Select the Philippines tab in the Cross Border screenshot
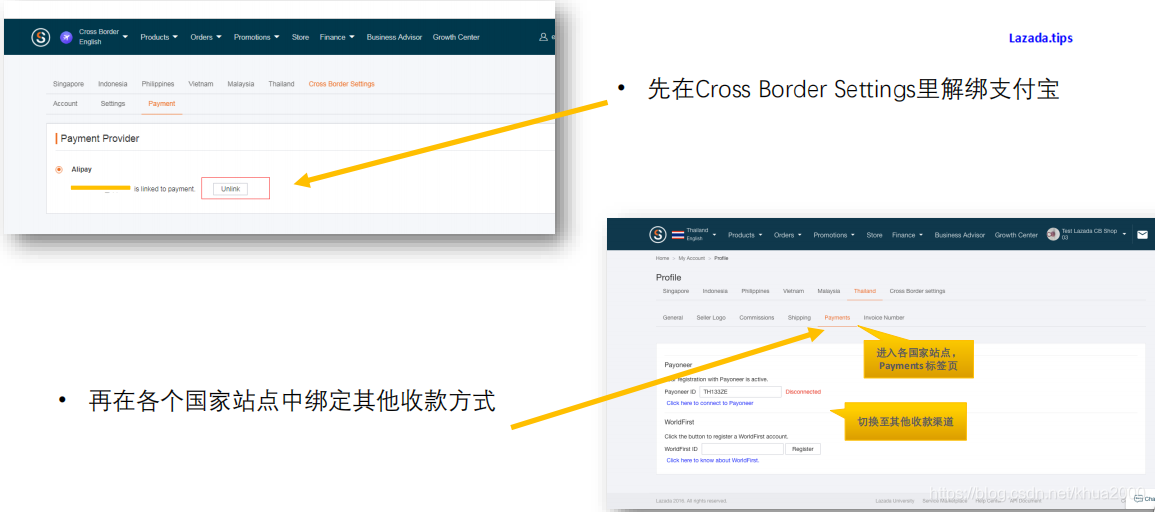This screenshot has height=512, width=1155. coord(158,84)
